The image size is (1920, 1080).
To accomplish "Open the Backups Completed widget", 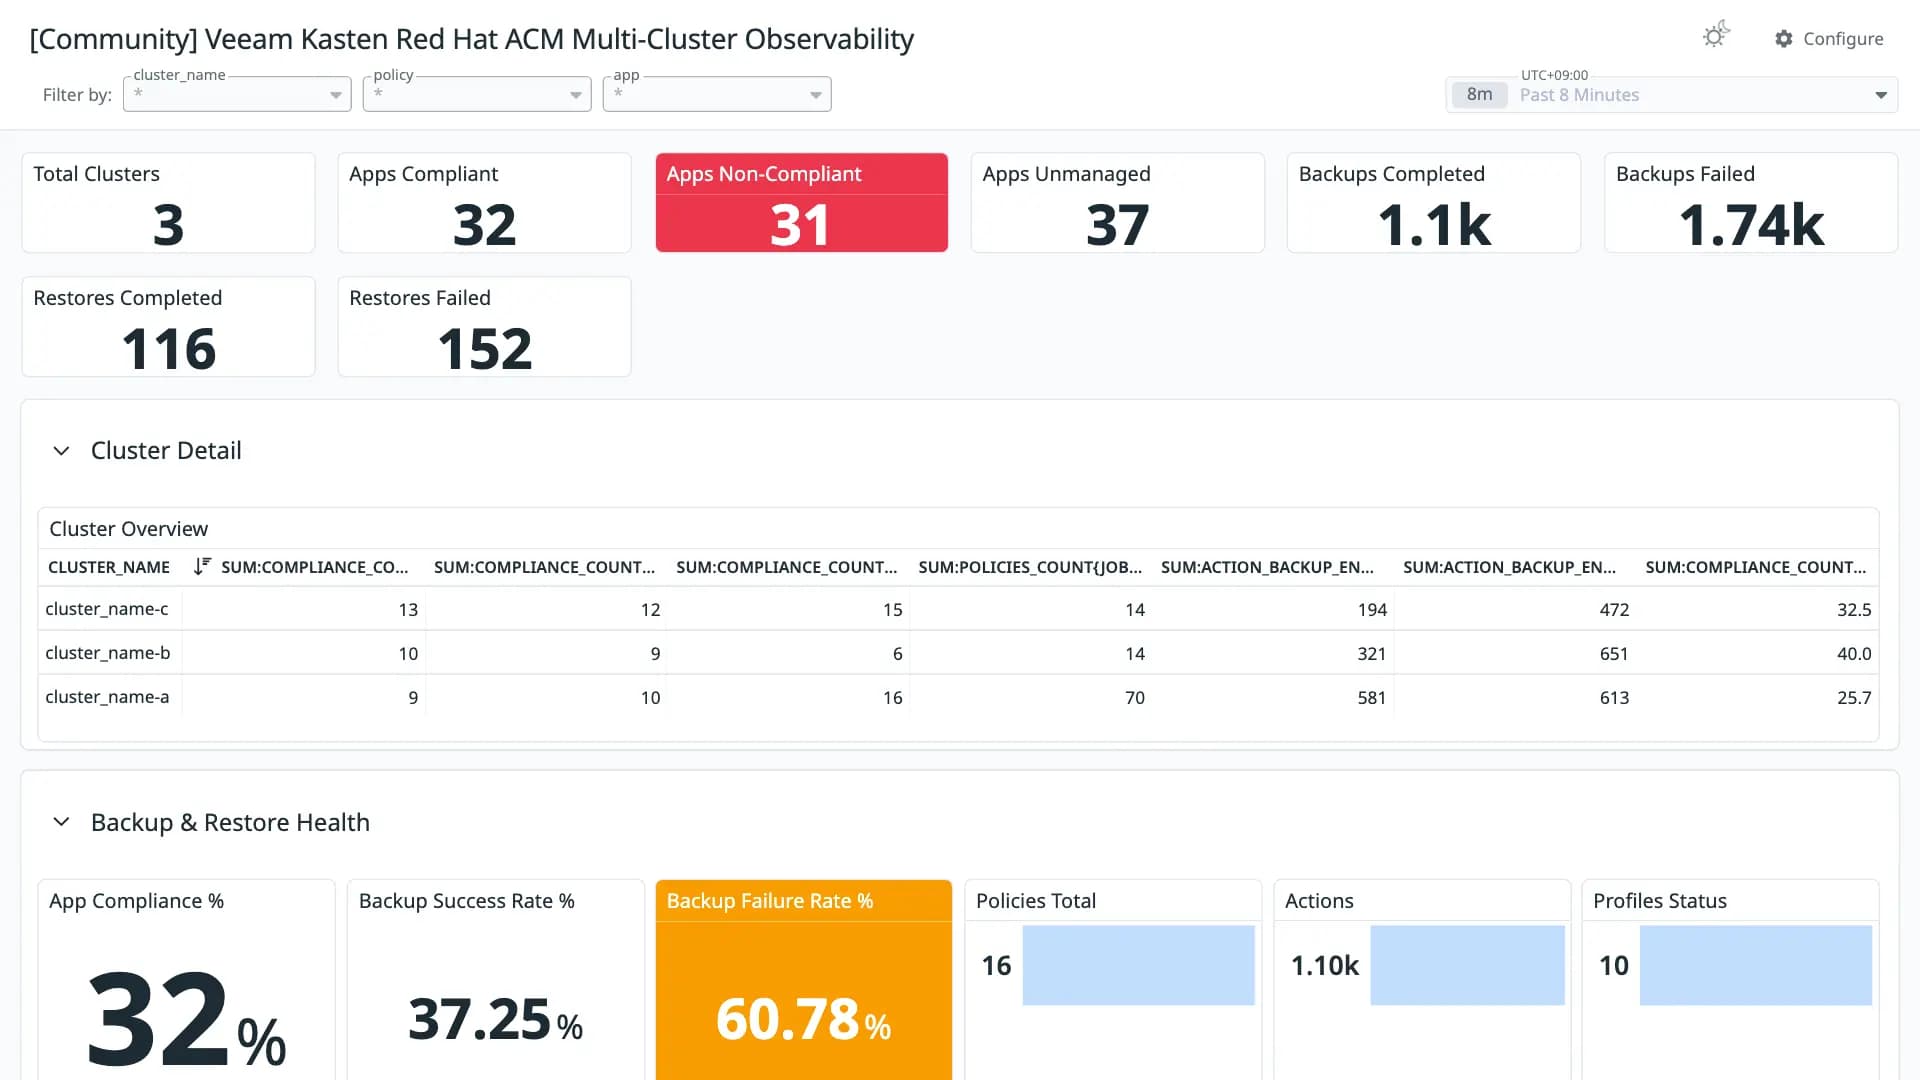I will pyautogui.click(x=1433, y=203).
